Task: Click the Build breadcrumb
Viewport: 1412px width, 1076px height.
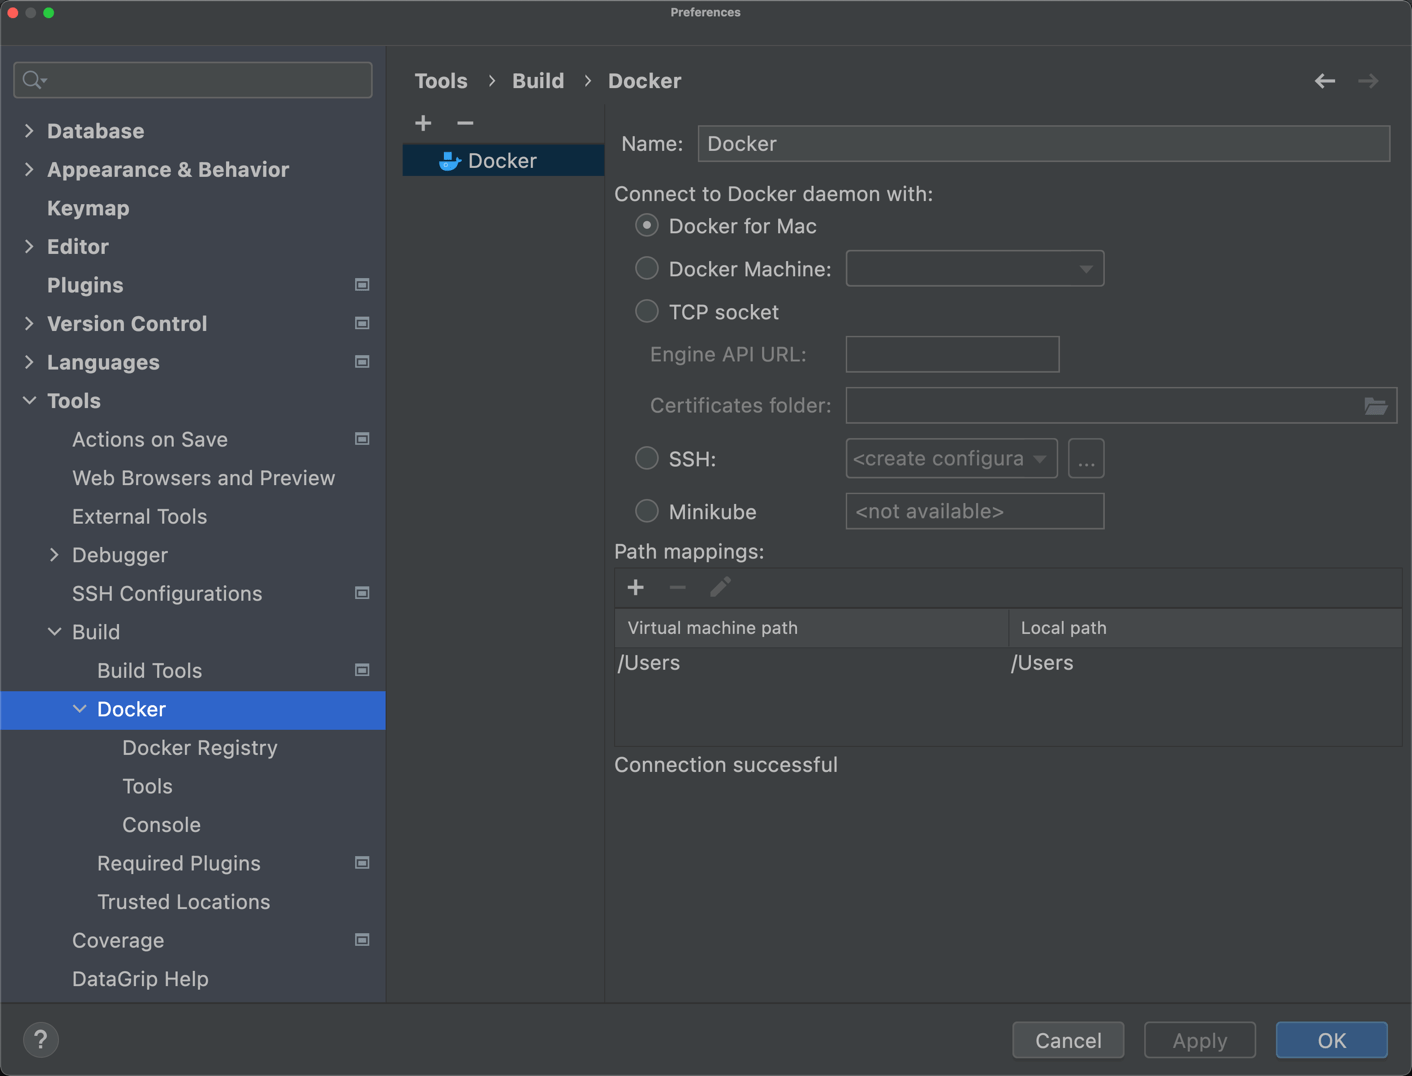Action: 538,80
